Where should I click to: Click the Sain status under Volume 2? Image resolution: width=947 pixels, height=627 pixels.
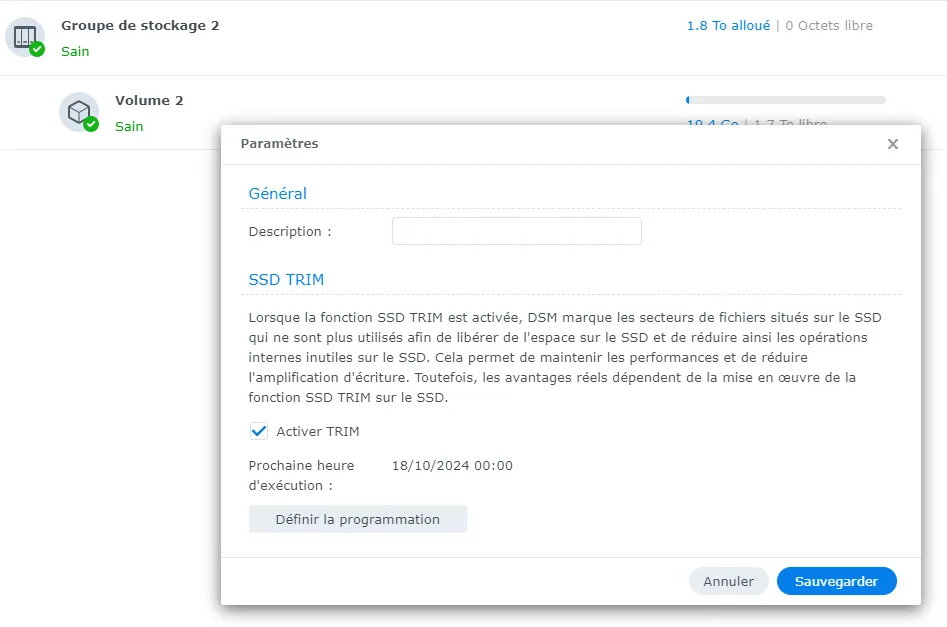[129, 126]
